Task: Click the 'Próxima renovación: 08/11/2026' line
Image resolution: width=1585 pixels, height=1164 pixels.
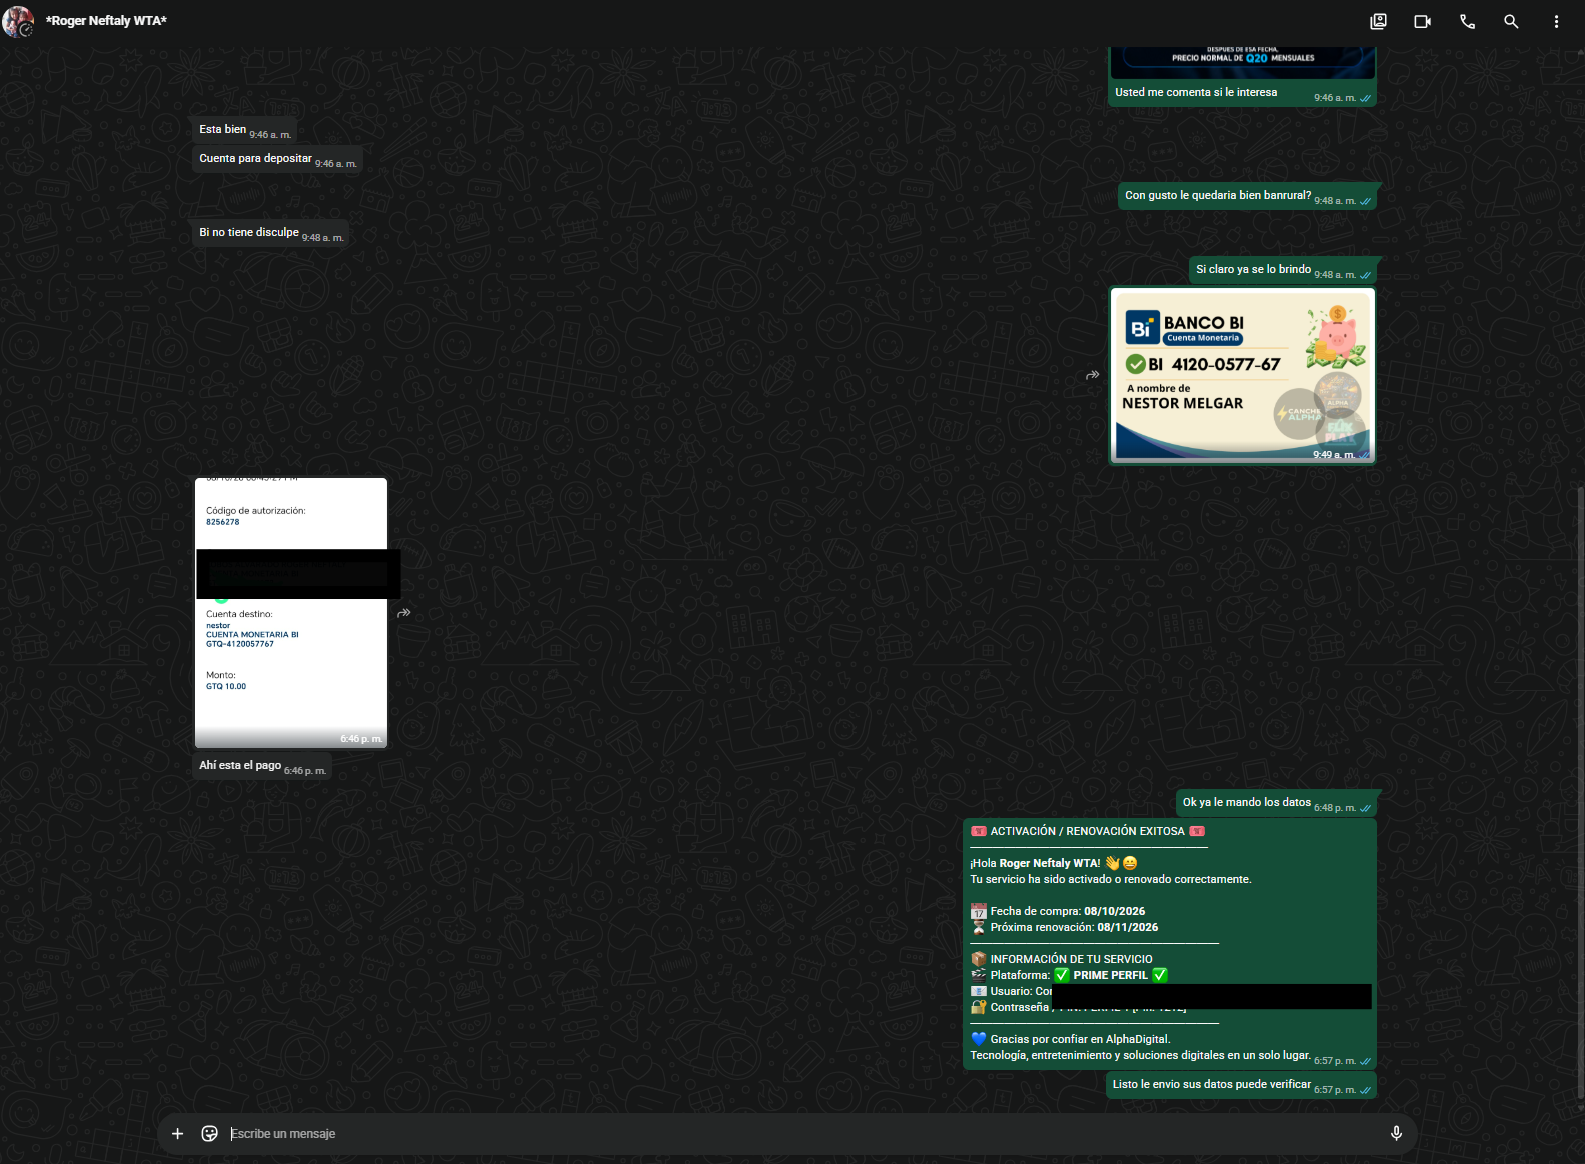Action: (1065, 927)
